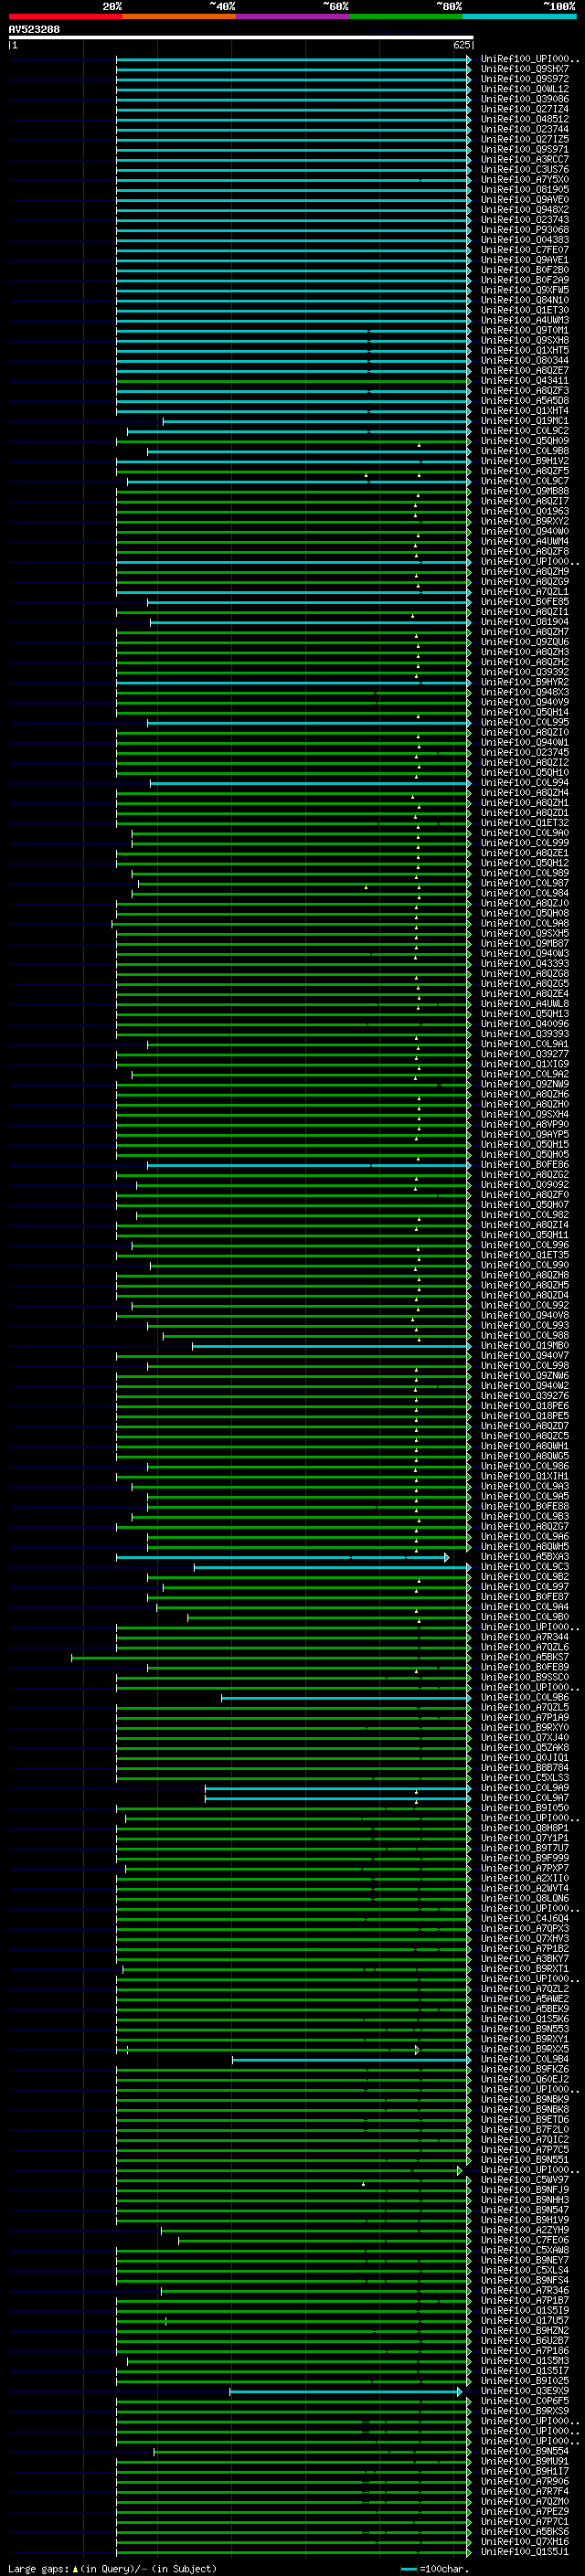585x2576 pixels.
Task: Open hit UniRef100_A3RCC7
Action: [524, 159]
